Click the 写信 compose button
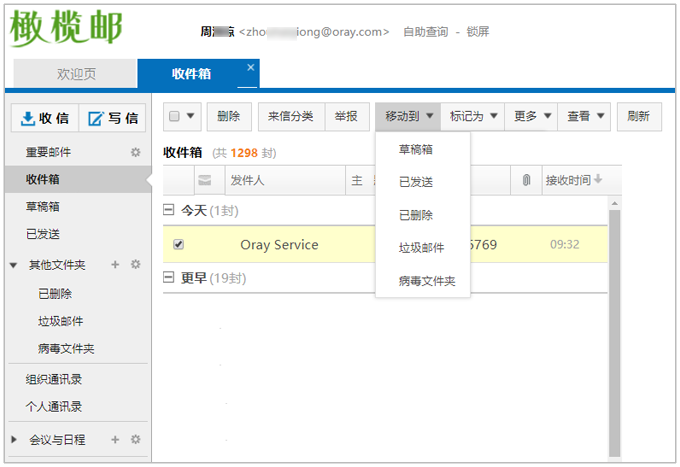This screenshot has width=680, height=467. [112, 118]
